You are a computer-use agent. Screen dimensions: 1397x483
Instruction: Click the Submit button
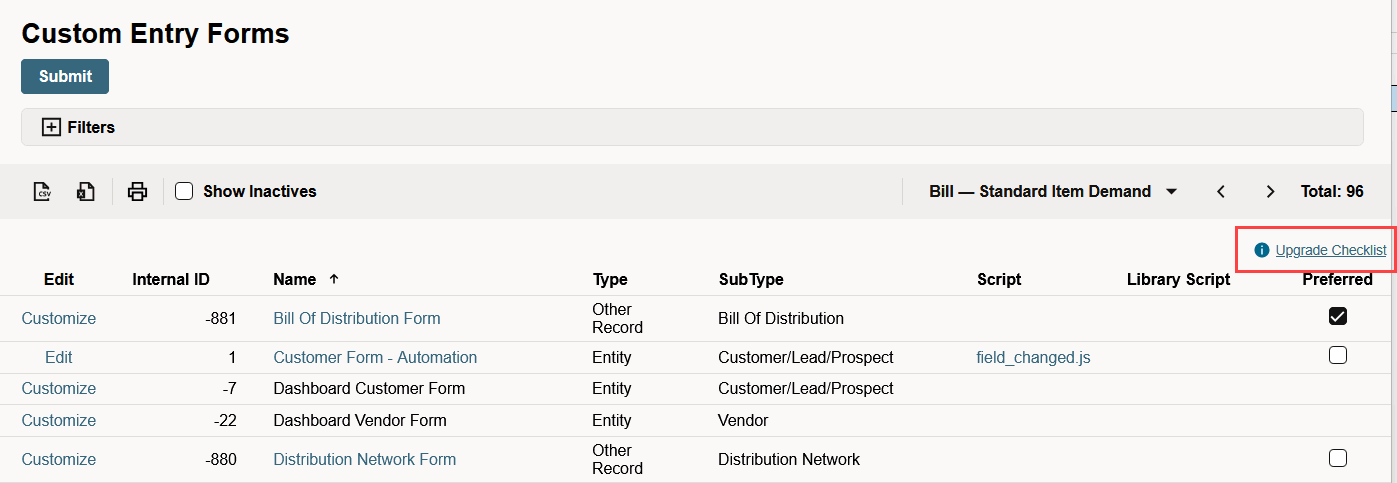click(x=65, y=76)
